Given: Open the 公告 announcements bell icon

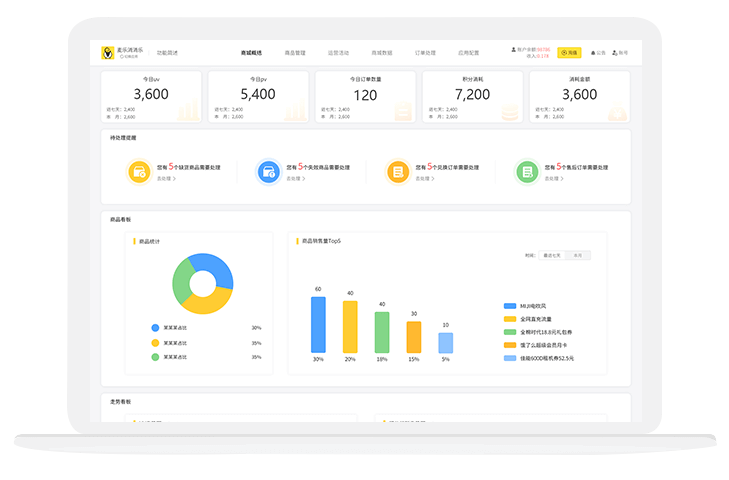Looking at the screenshot, I should [x=593, y=52].
